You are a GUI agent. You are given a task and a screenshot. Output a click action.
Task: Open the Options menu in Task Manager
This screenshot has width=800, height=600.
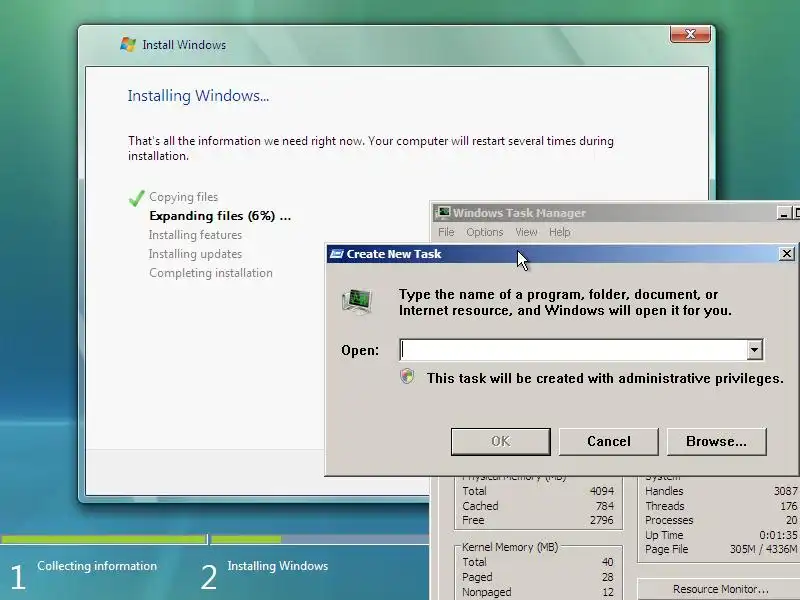[x=485, y=232]
